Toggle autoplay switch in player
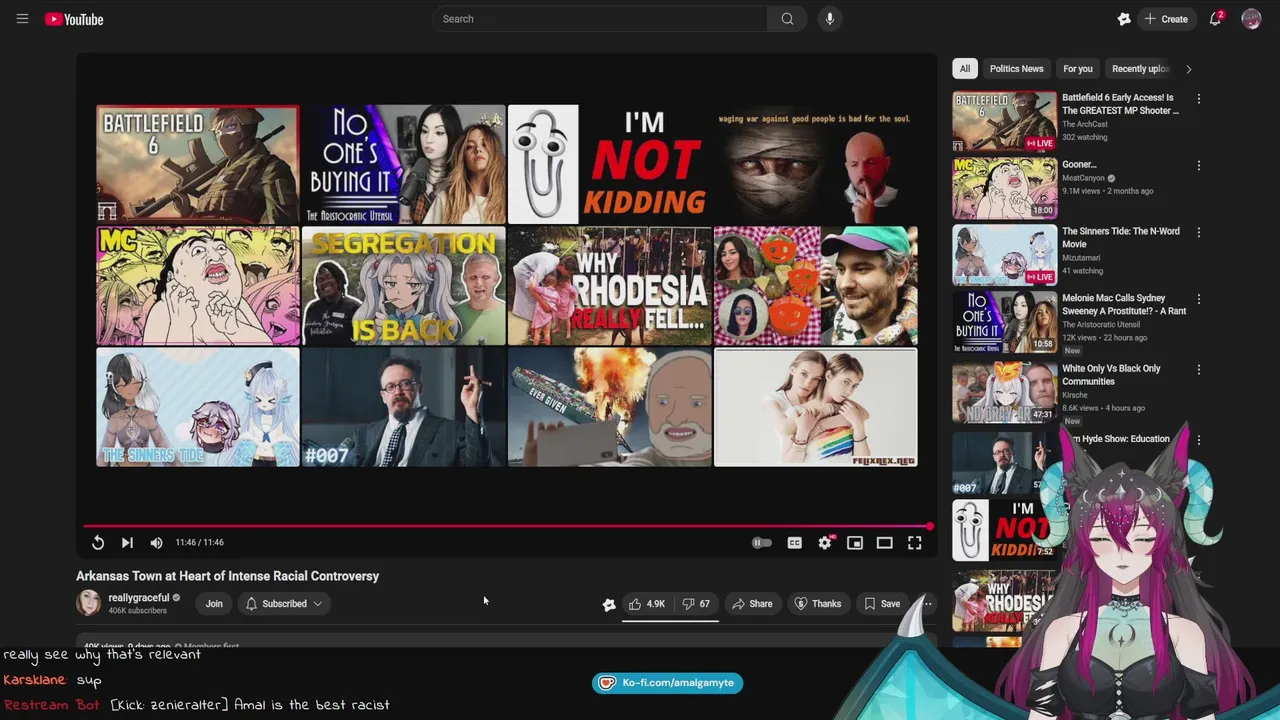Screen dimensions: 1280x720 click(x=761, y=542)
